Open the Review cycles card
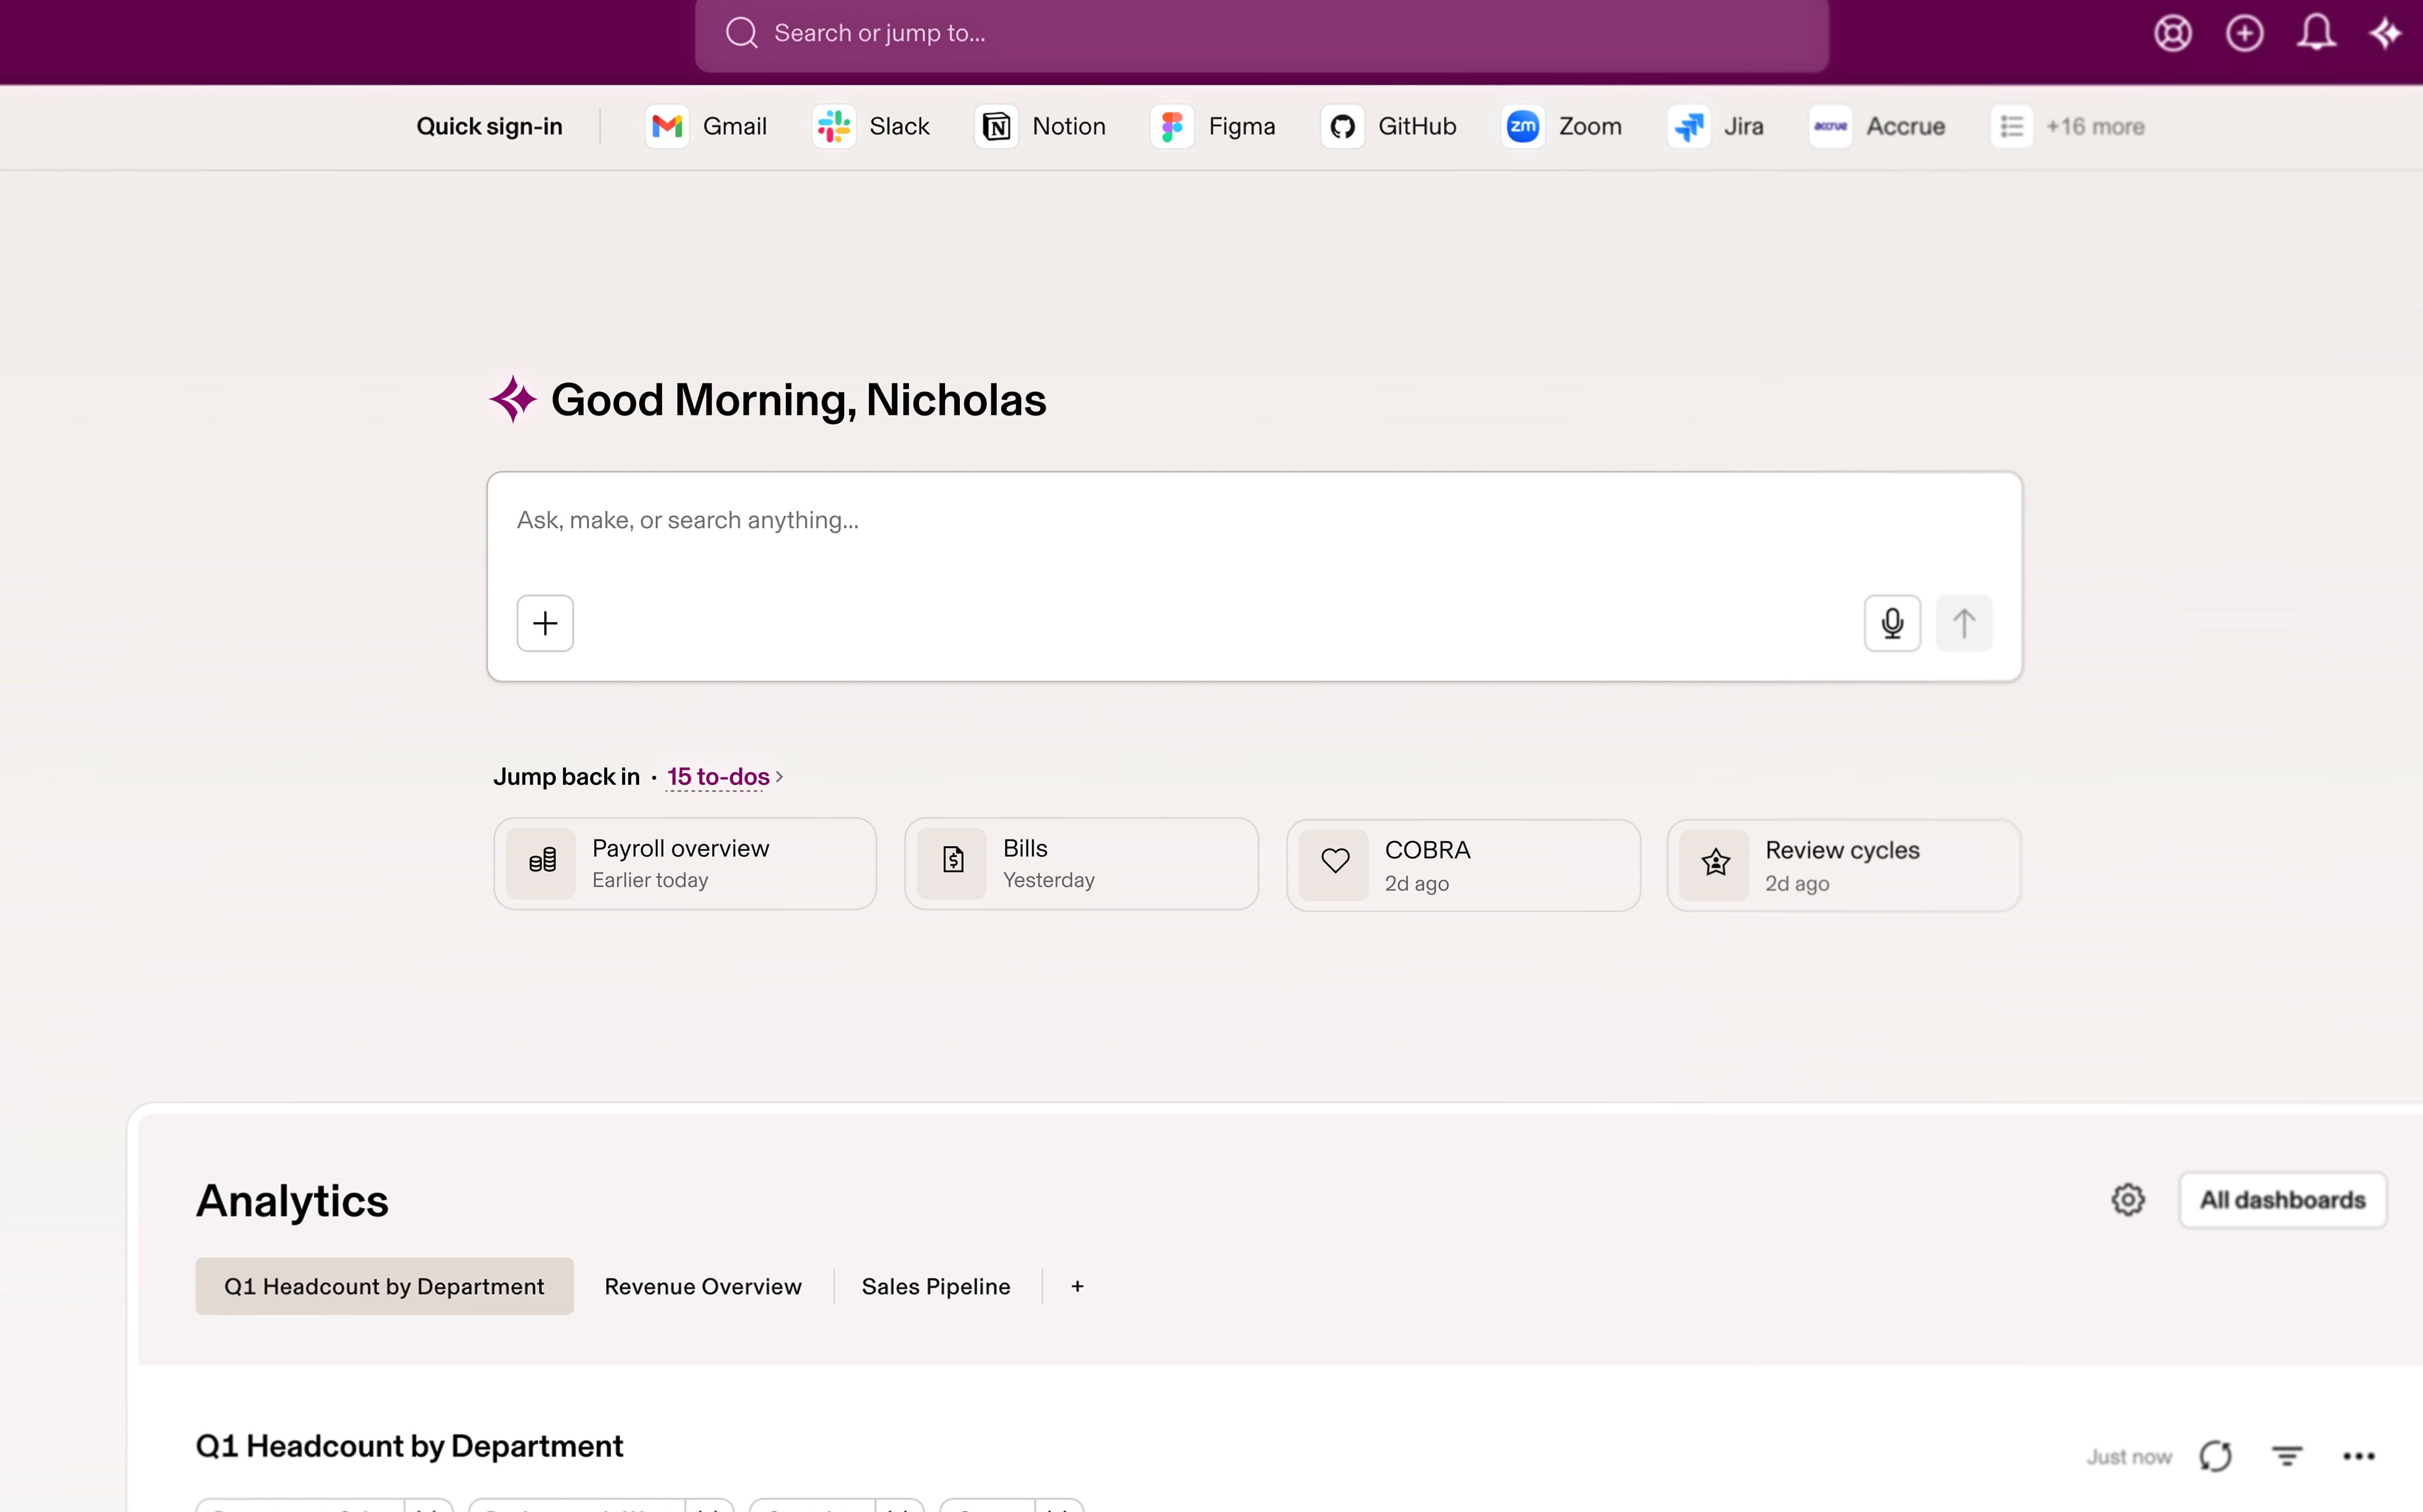The height and width of the screenshot is (1512, 2423). (1843, 866)
